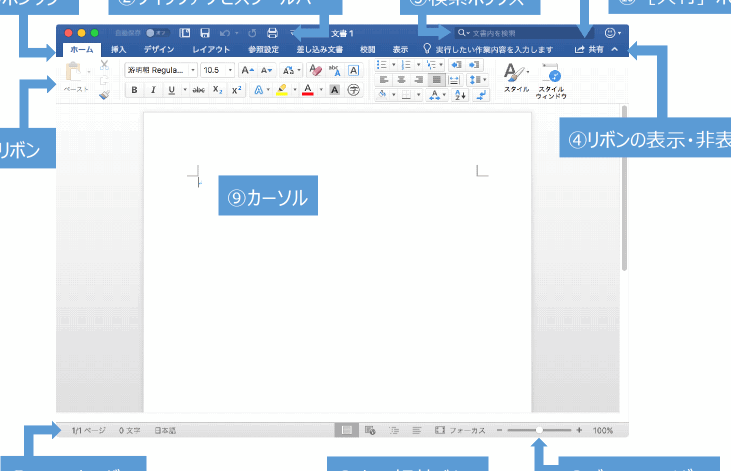
Task: Open the 差し込み文書 (Mailings) tab
Action: click(x=320, y=49)
